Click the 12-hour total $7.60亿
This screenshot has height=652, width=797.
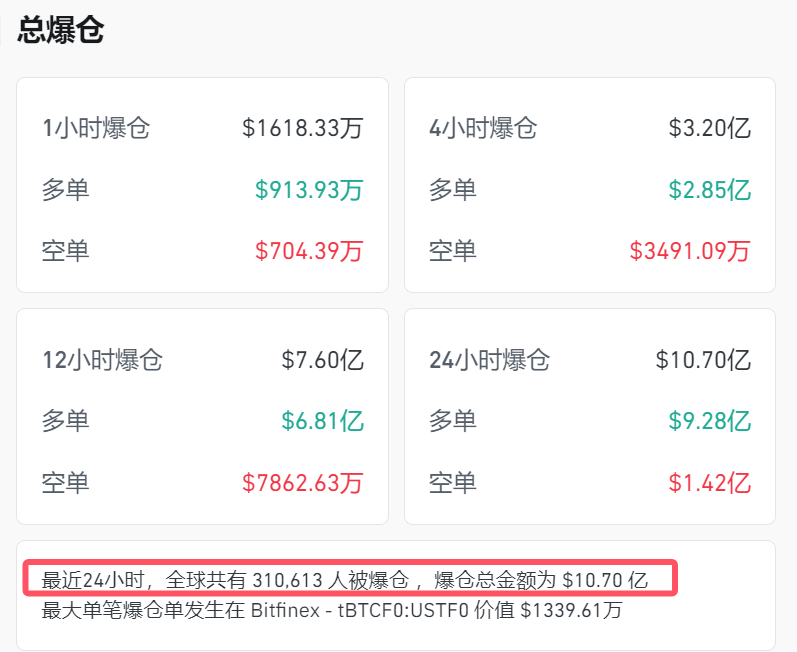click(322, 359)
